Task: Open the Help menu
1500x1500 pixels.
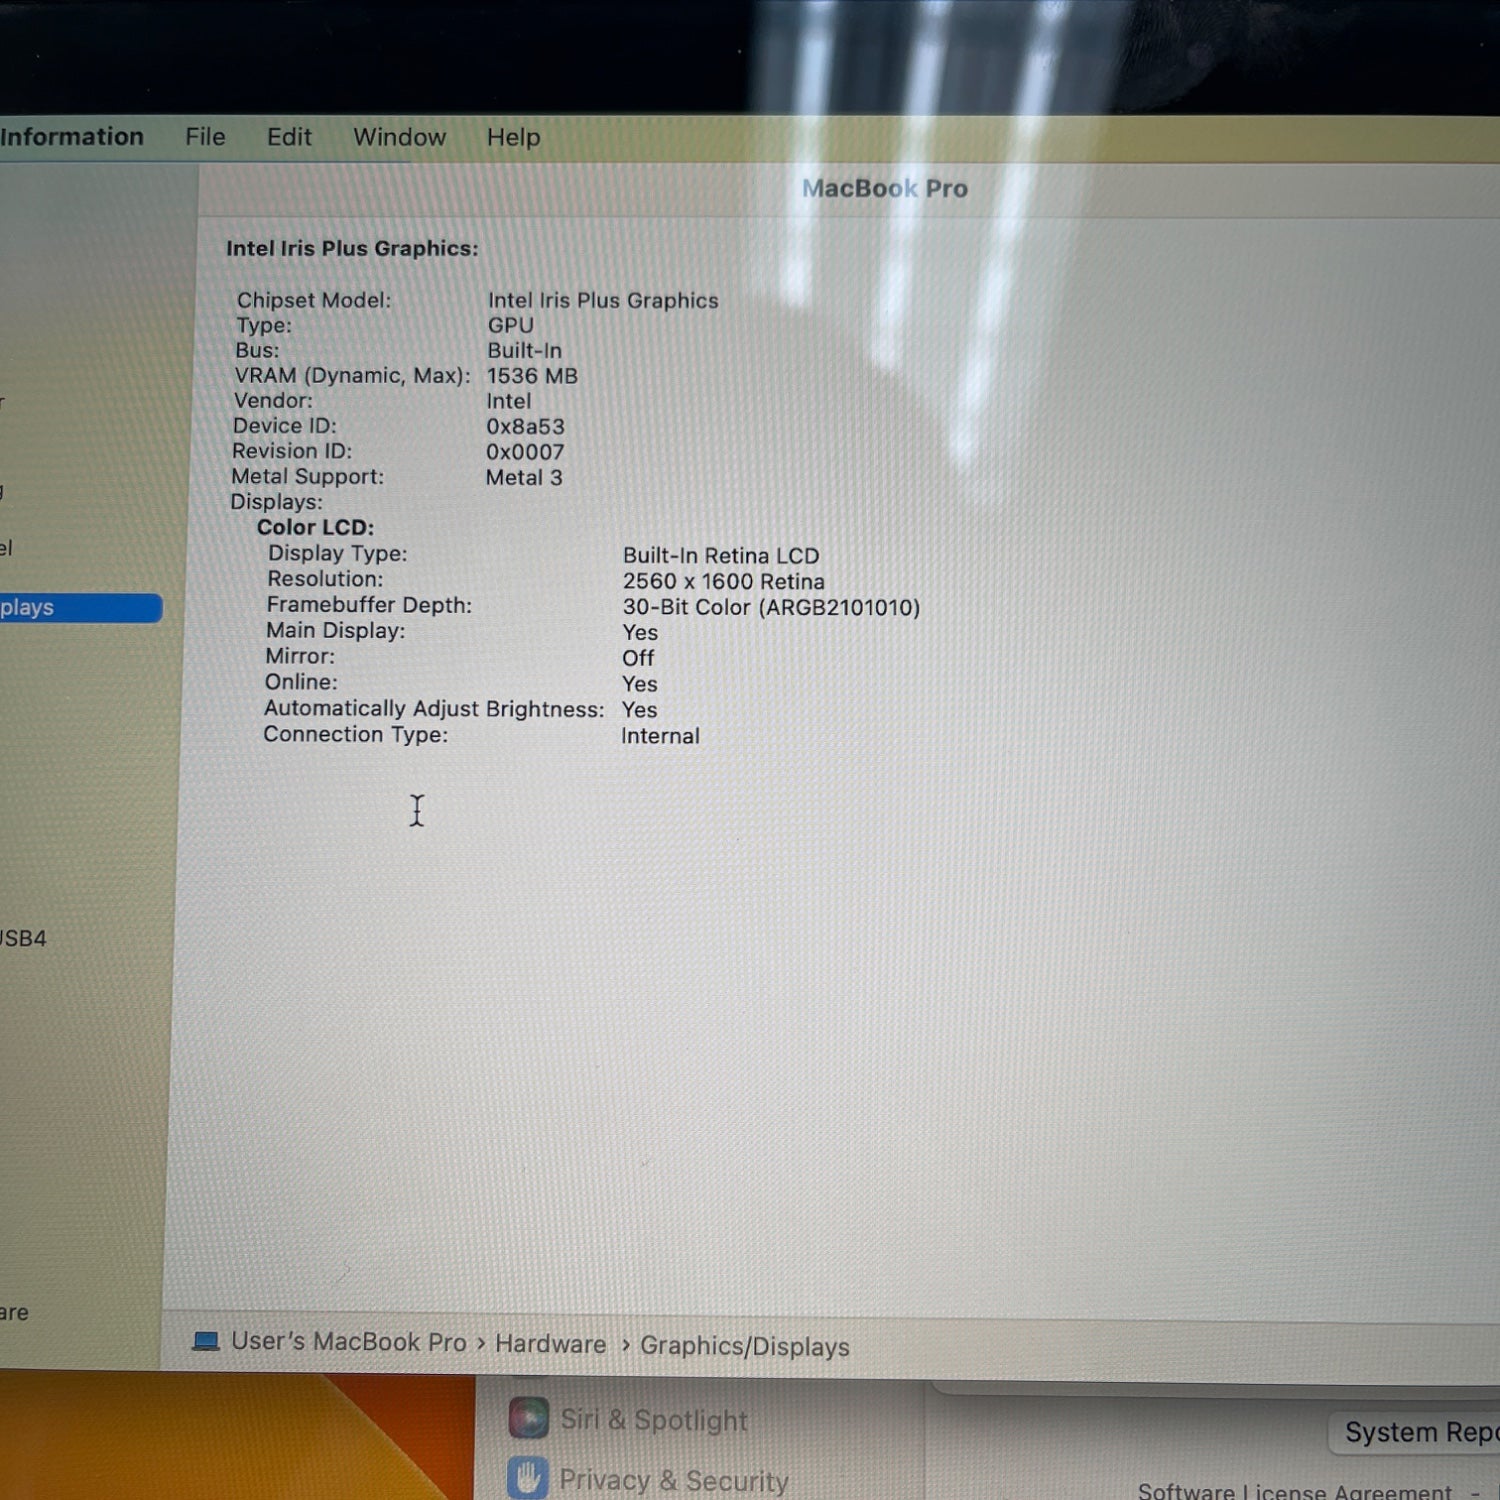Action: tap(513, 137)
